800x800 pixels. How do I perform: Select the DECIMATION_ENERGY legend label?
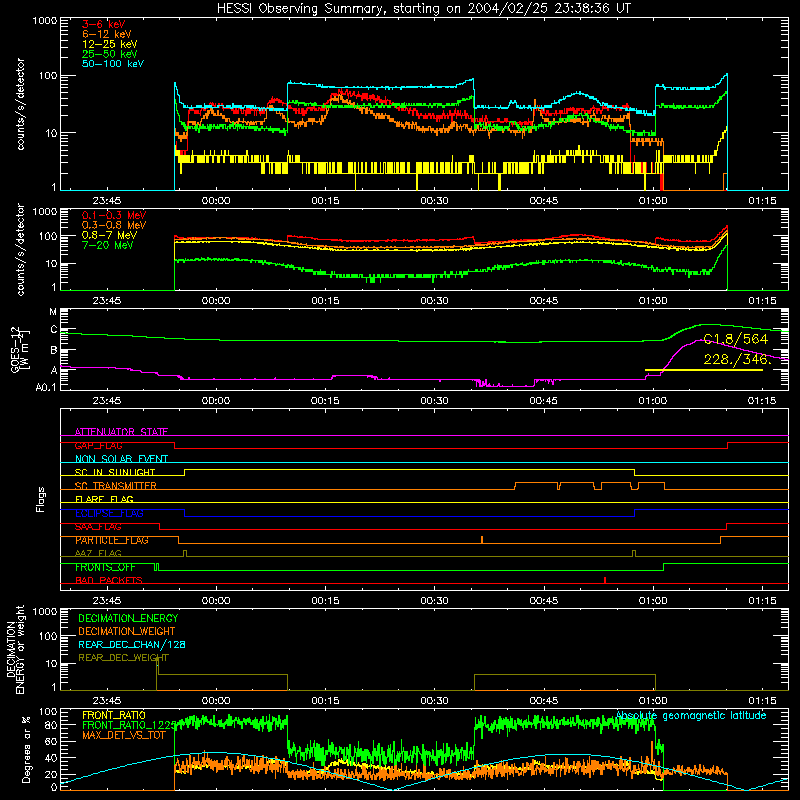128,618
